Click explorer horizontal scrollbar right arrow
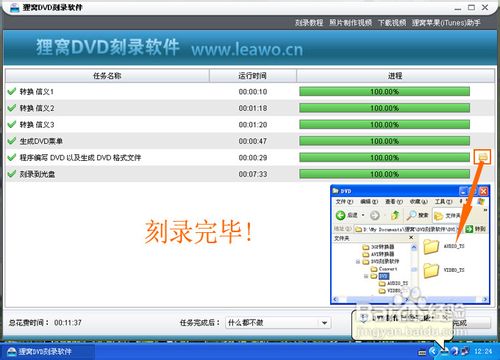Screen dimensions: 500x360 point(486,299)
